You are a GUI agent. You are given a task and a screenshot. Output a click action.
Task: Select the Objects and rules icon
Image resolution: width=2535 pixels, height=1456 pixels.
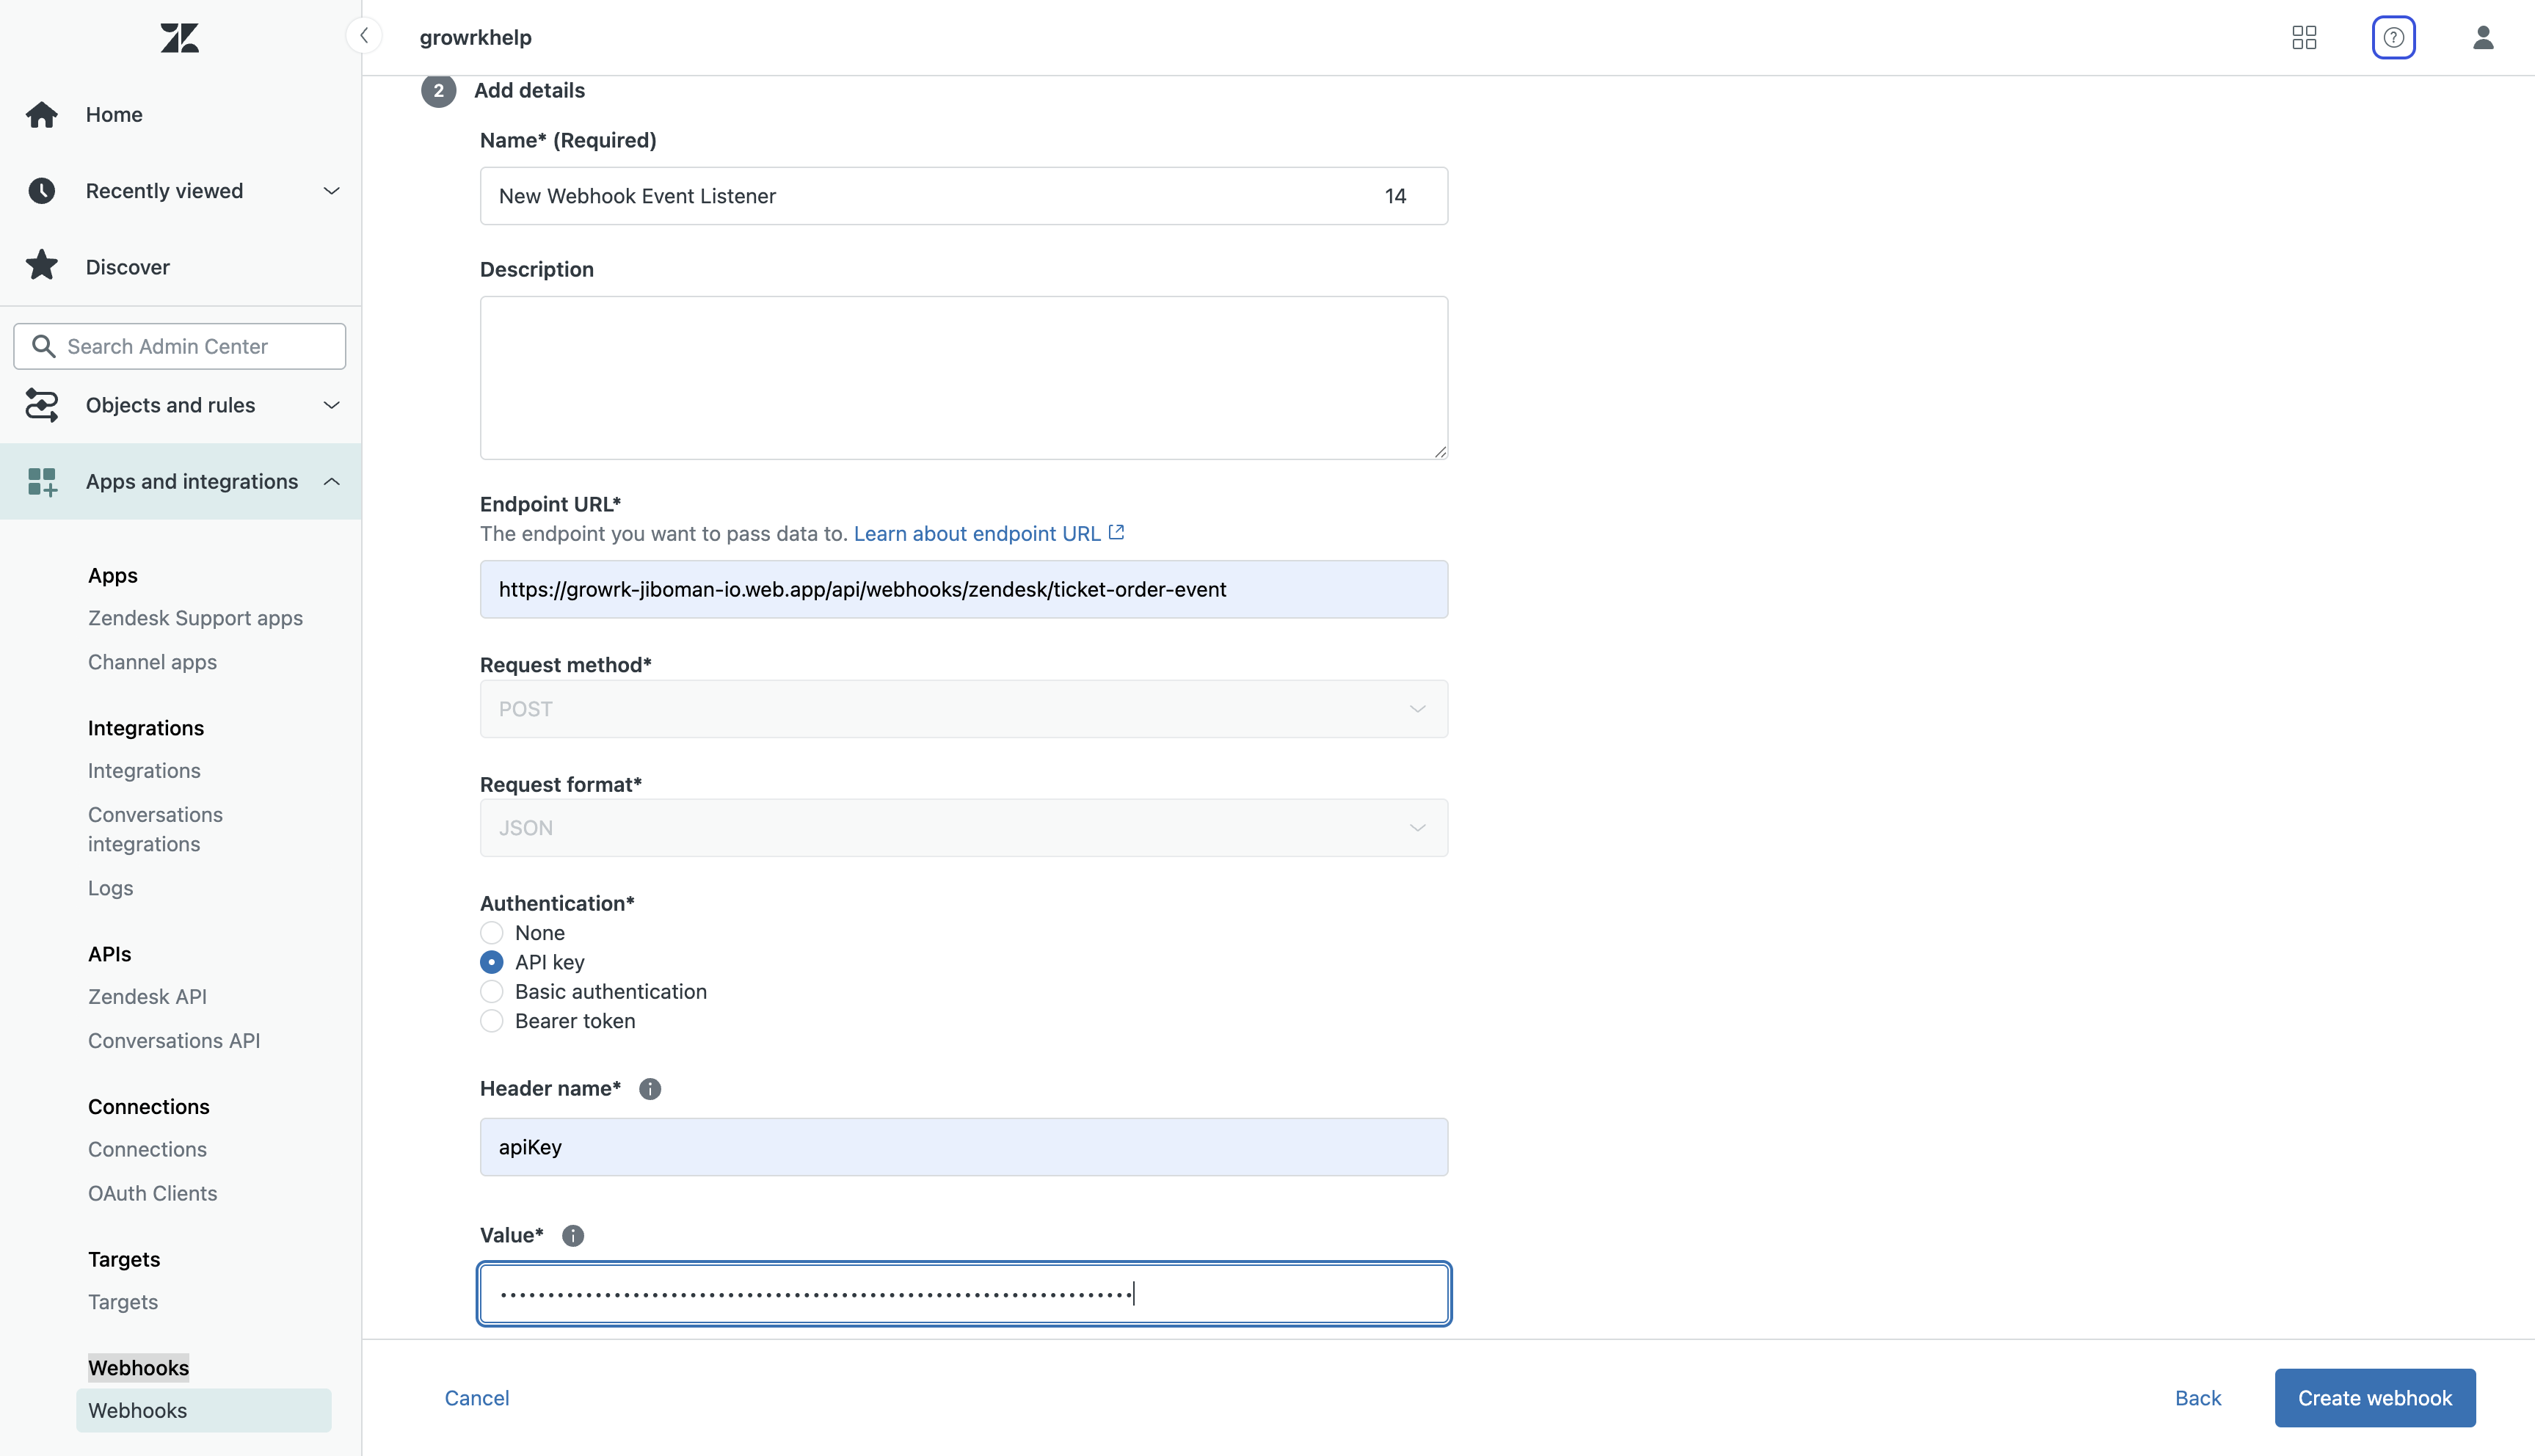pos(41,405)
